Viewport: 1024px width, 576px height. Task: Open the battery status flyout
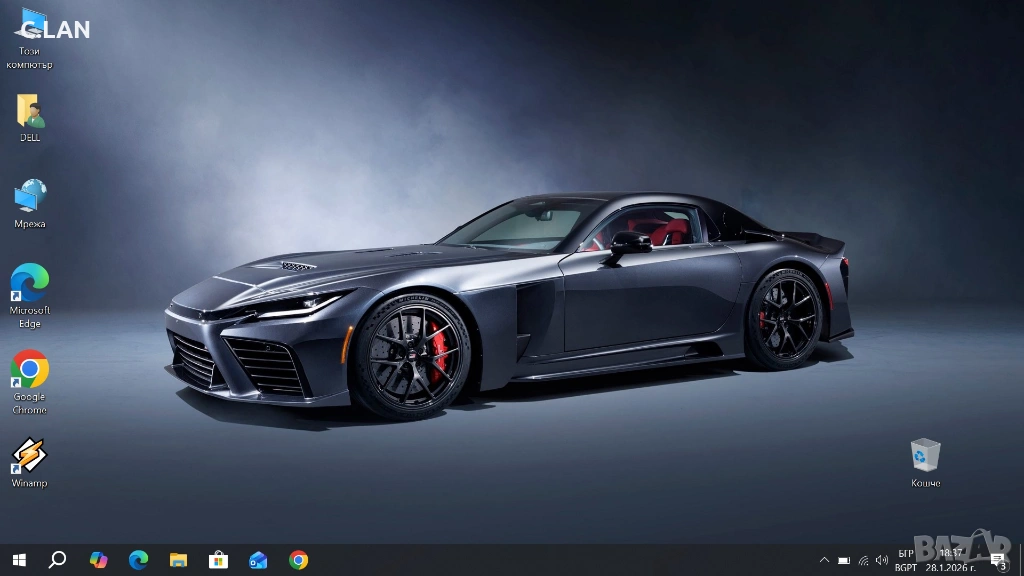(x=844, y=560)
